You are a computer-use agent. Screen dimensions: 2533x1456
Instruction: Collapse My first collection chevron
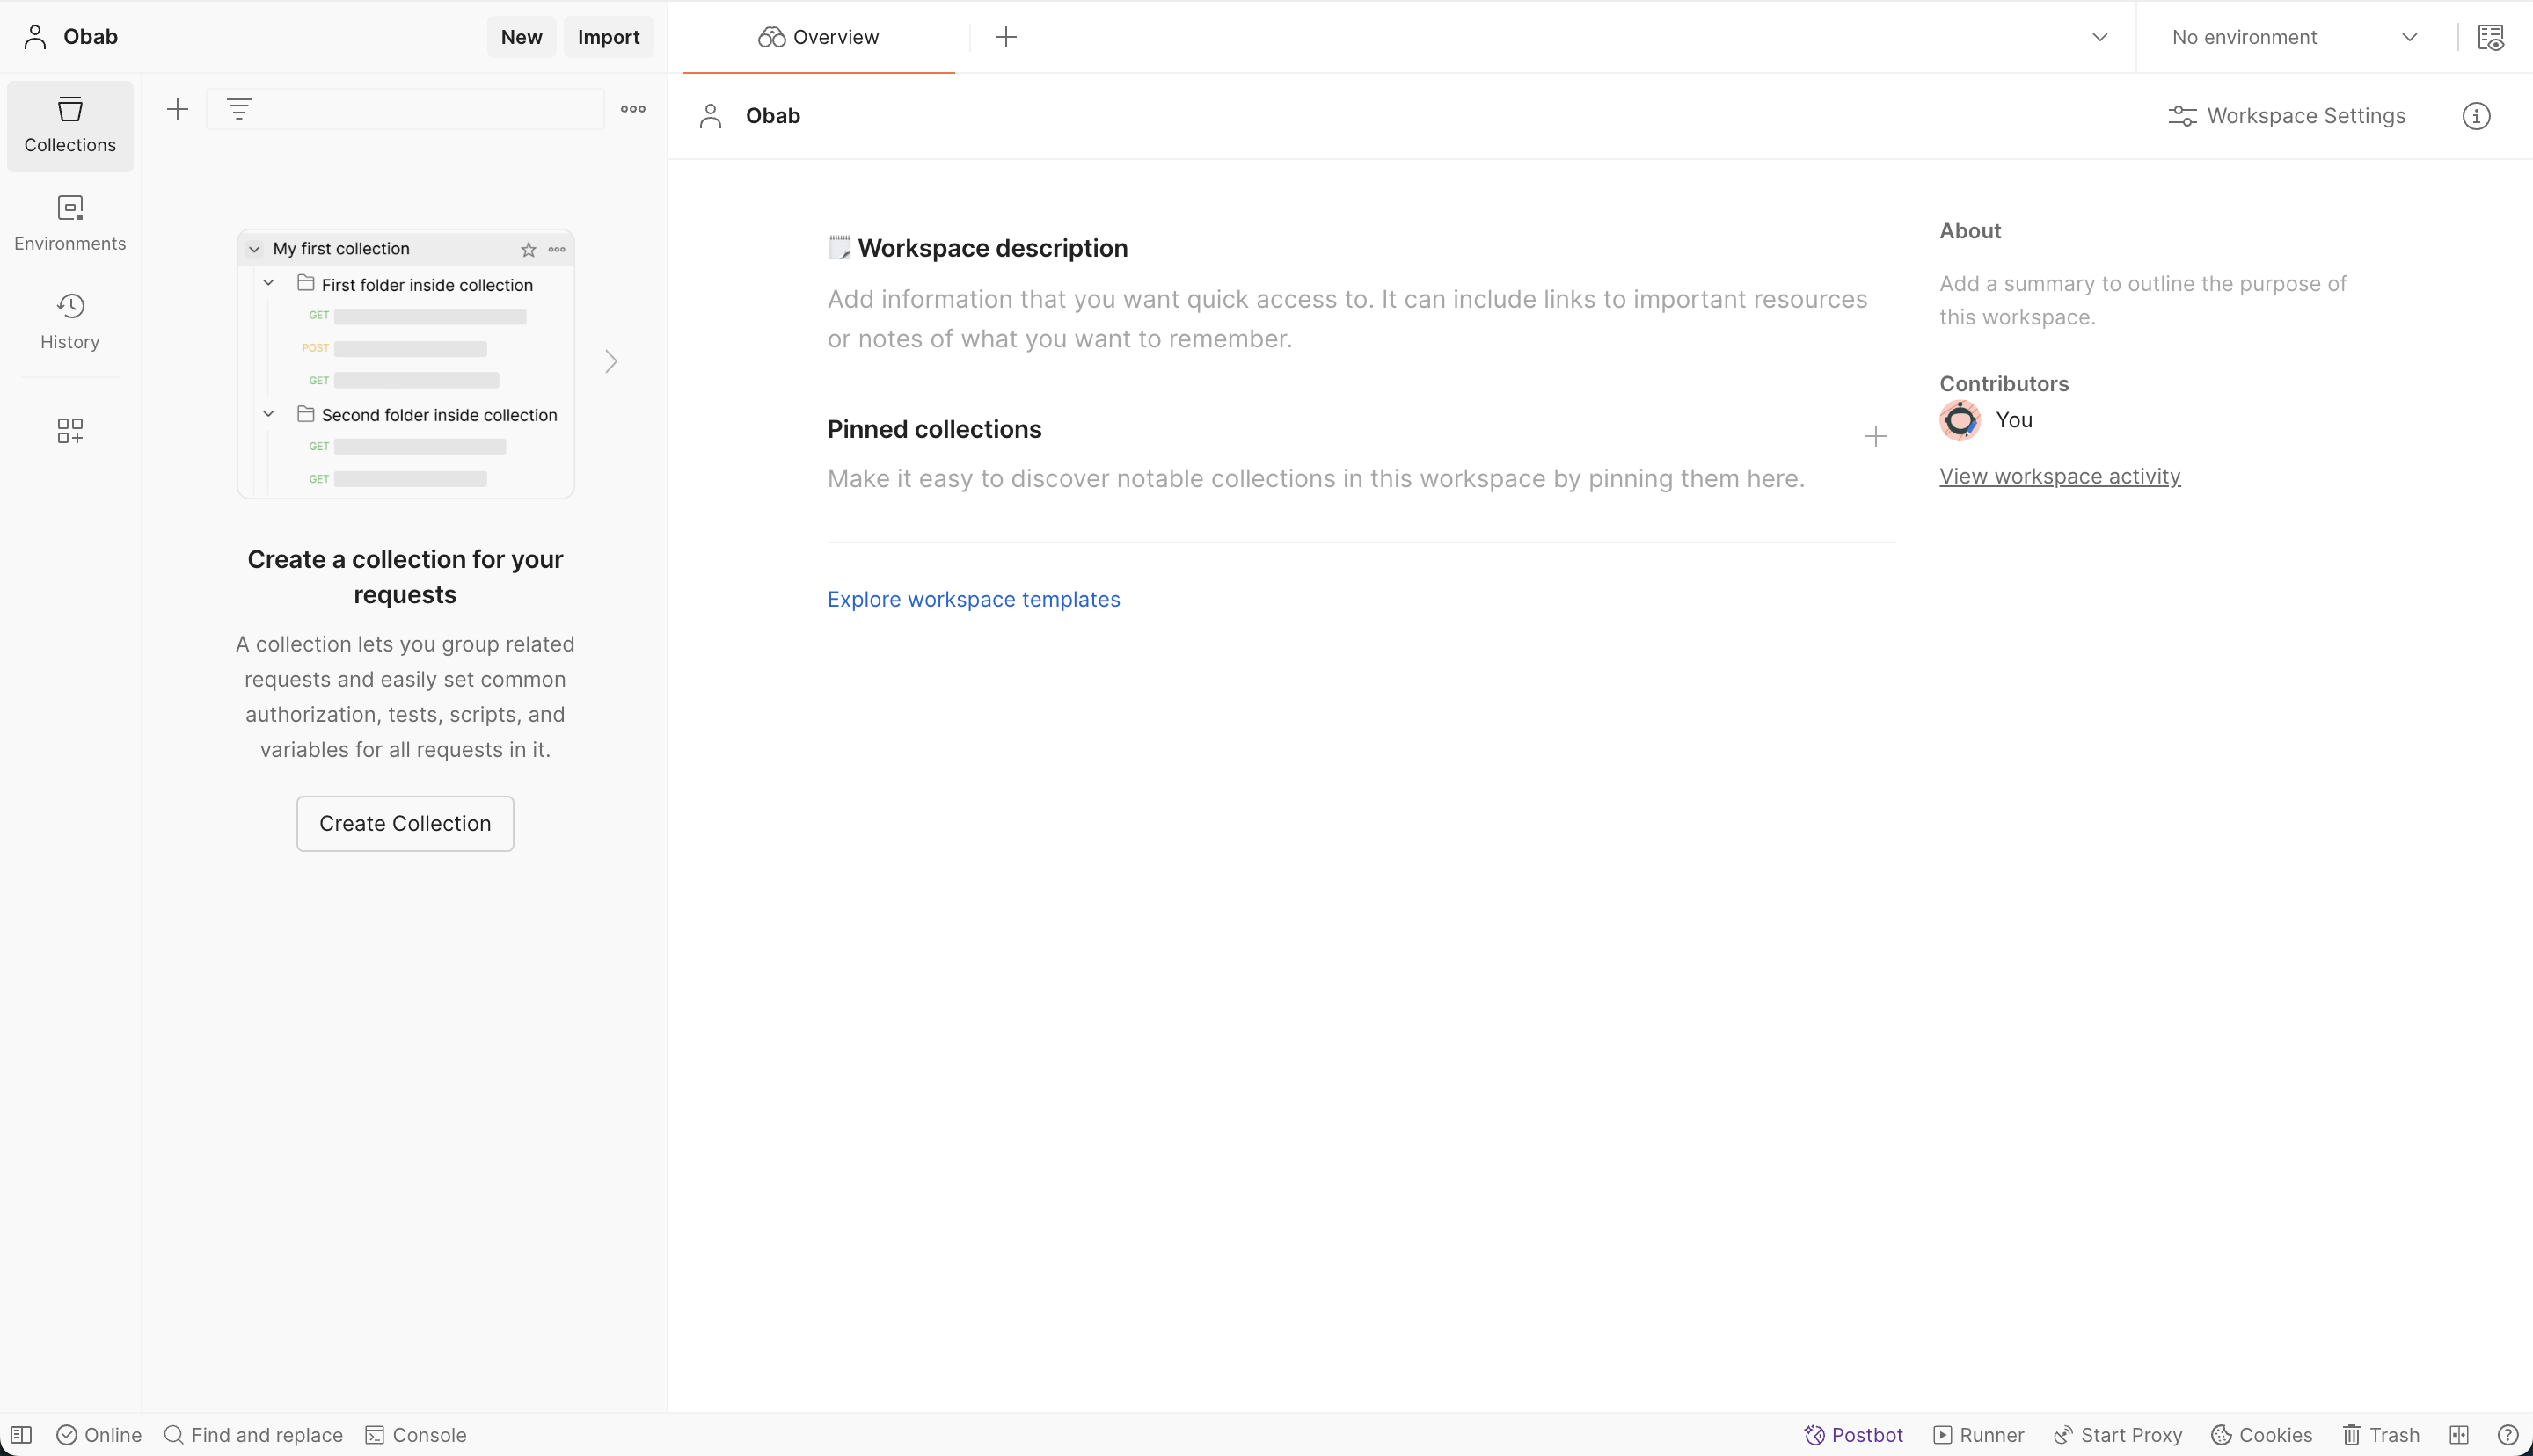click(254, 249)
